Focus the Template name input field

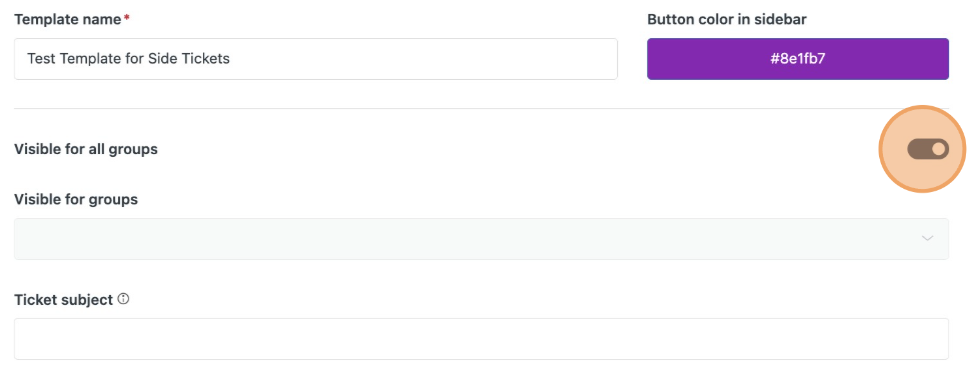(315, 59)
